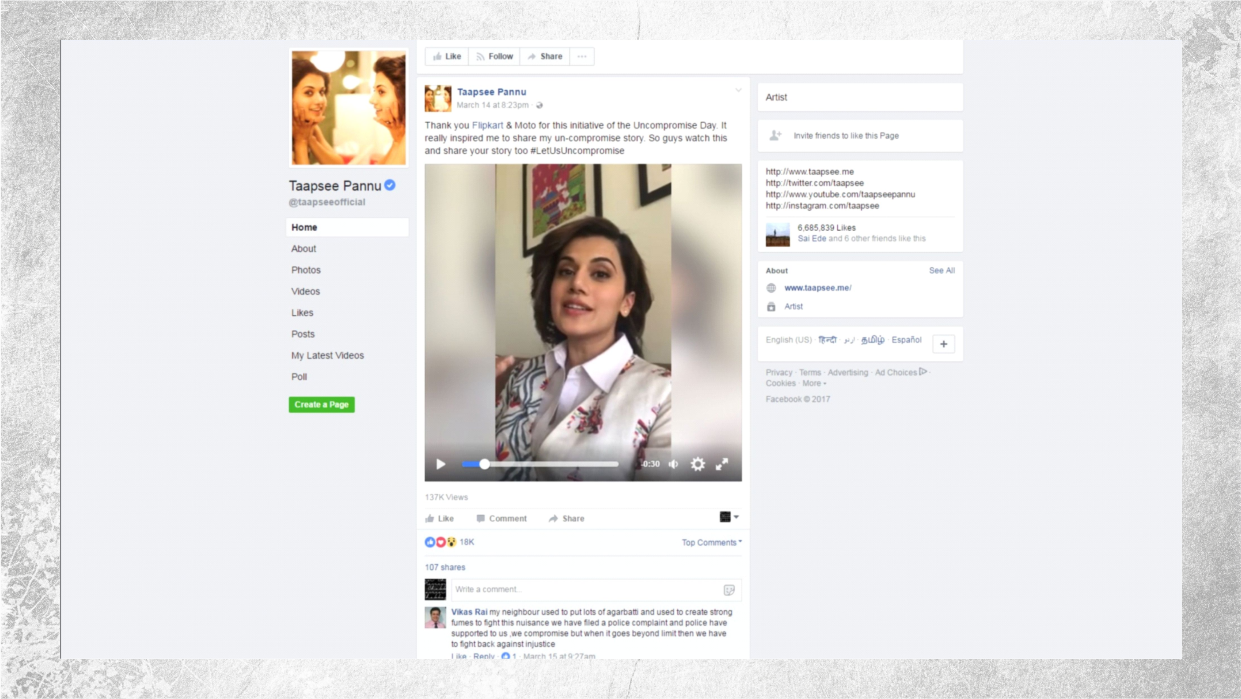Switch language to Español
Image resolution: width=1241 pixels, height=699 pixels.
[x=907, y=340]
